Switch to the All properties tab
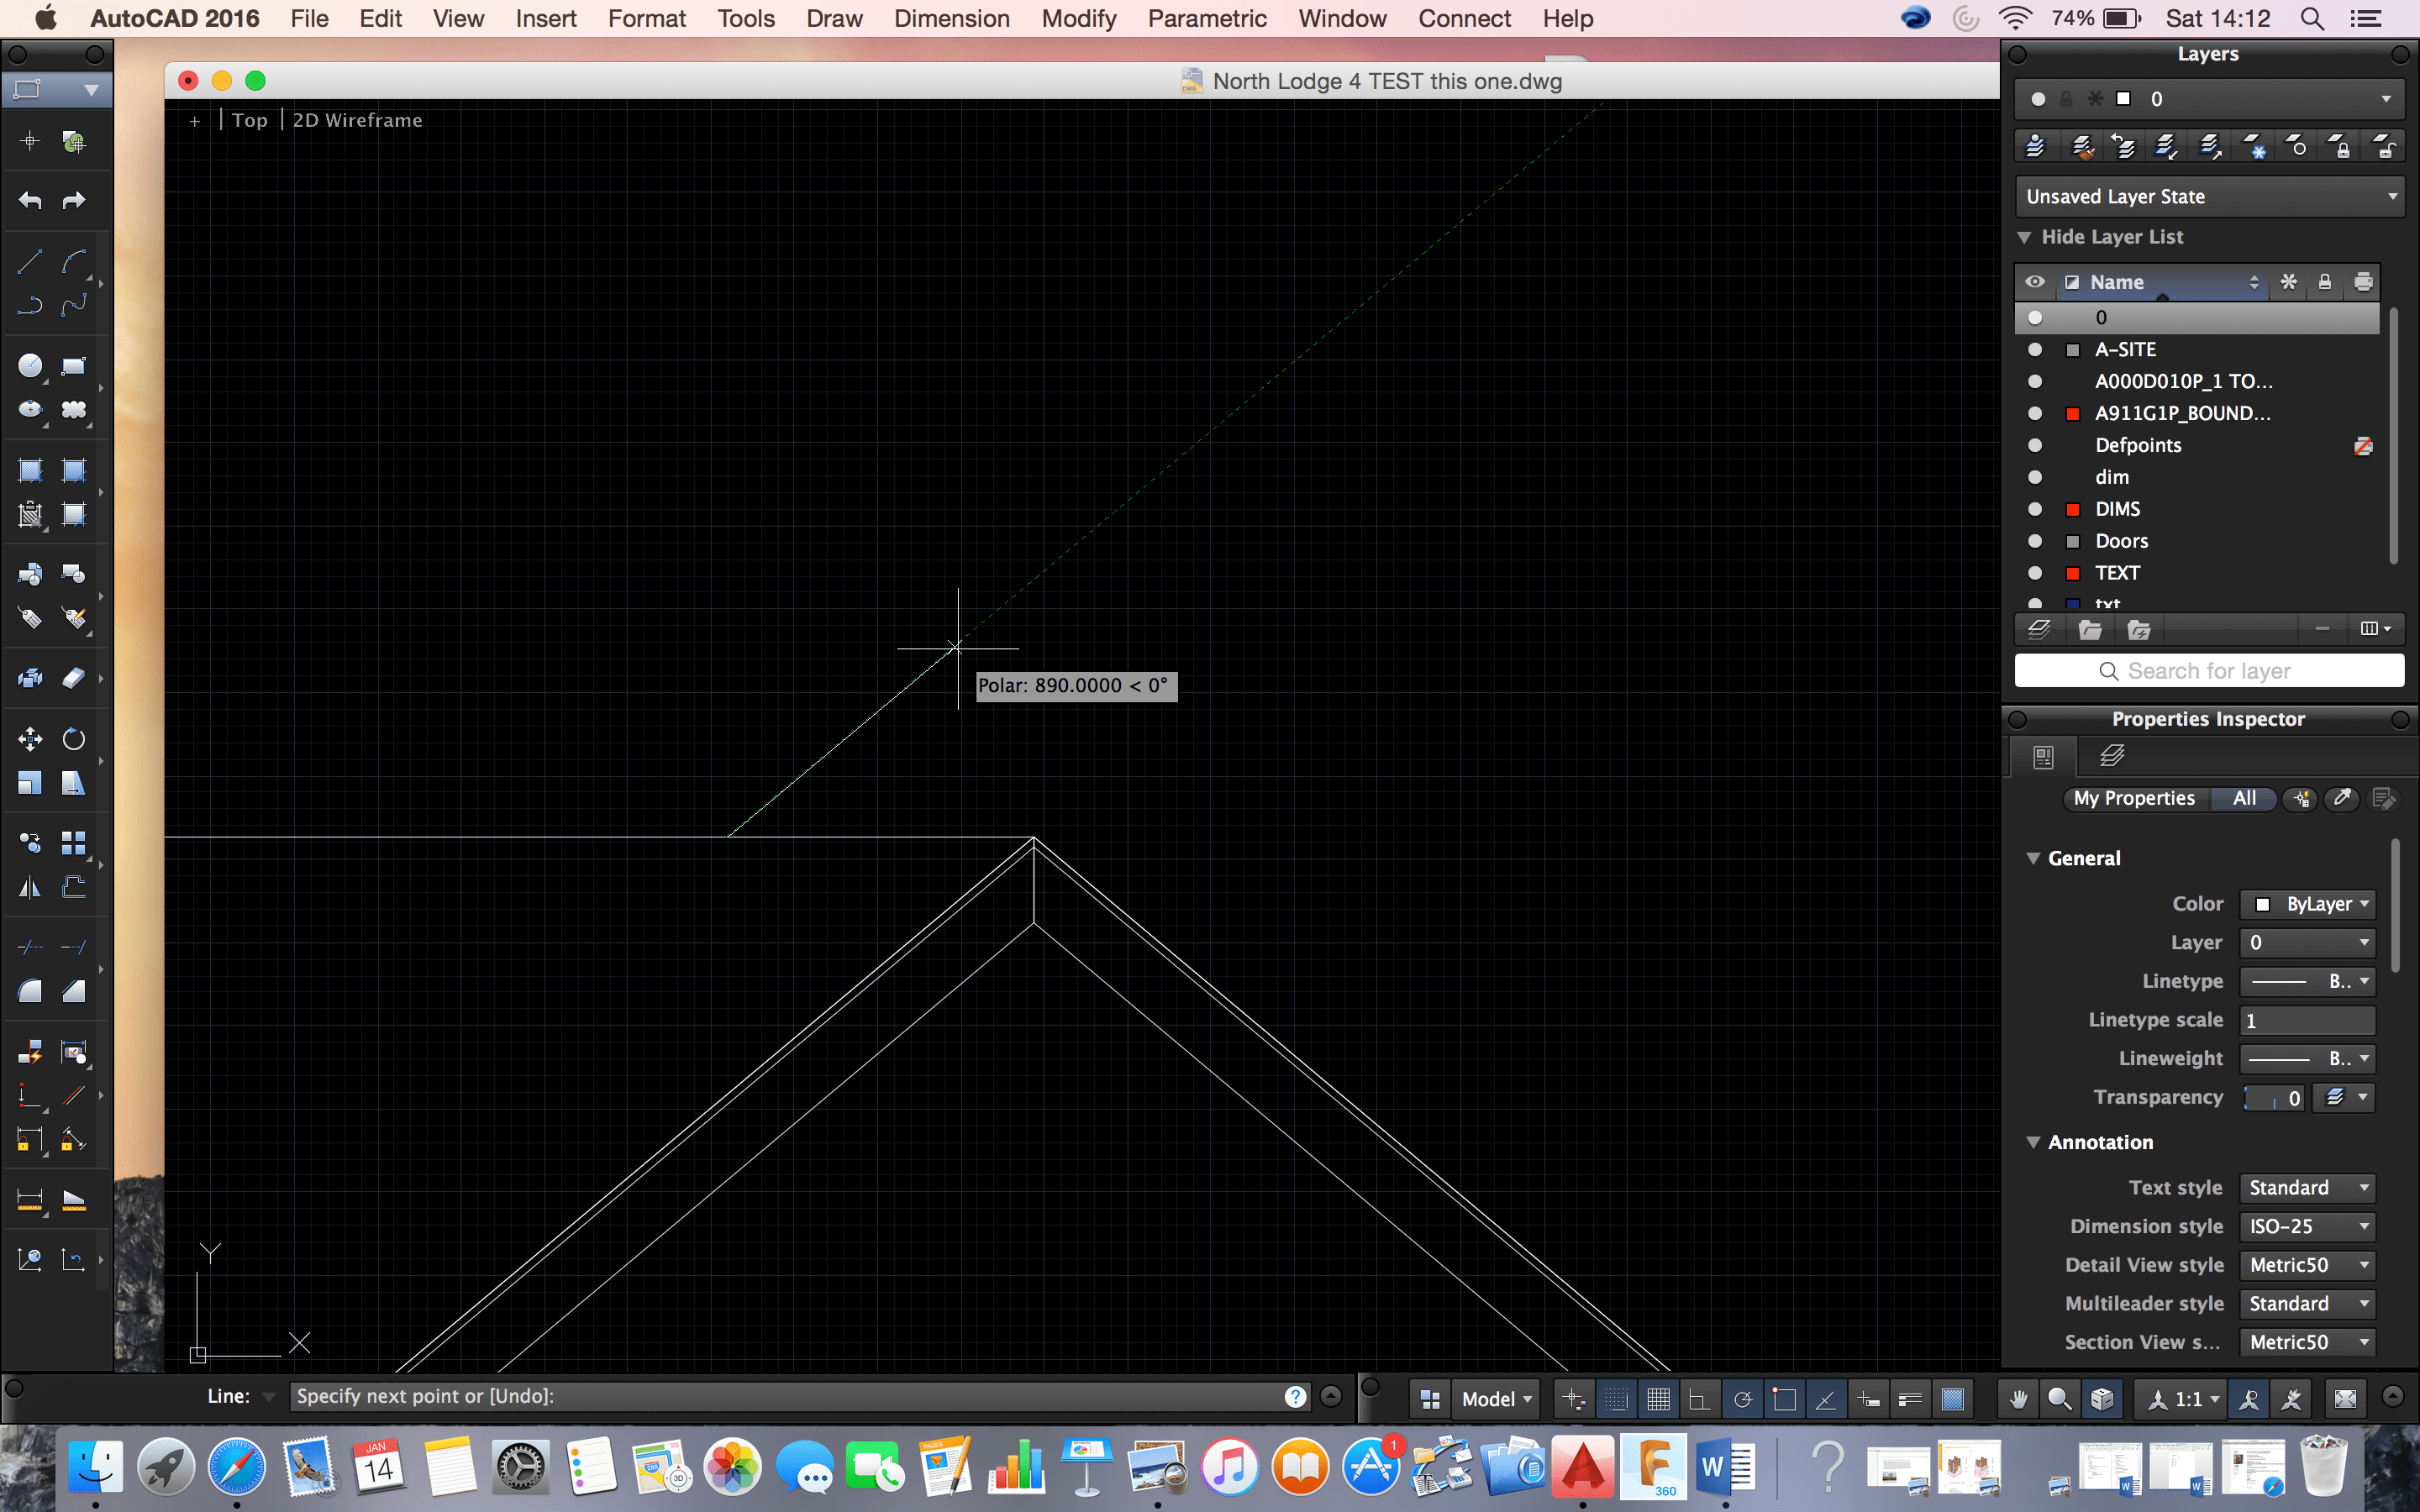The height and width of the screenshot is (1512, 2420). [2244, 798]
